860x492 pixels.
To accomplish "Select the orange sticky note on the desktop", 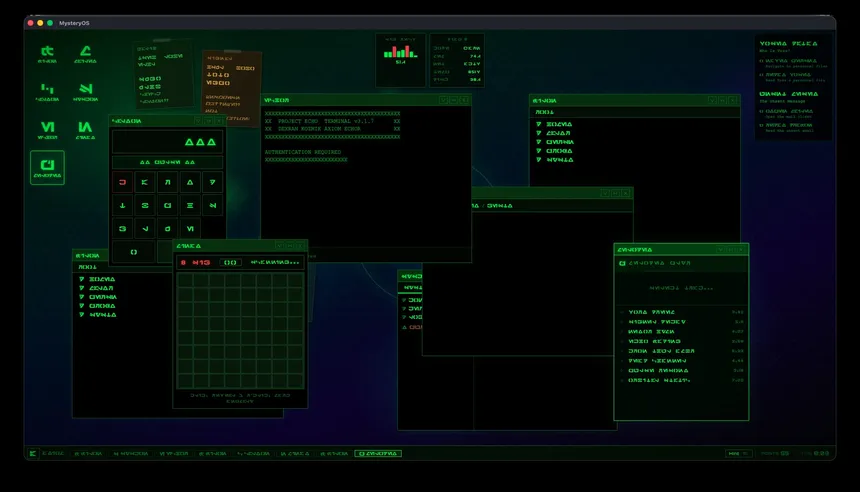I will 230,87.
